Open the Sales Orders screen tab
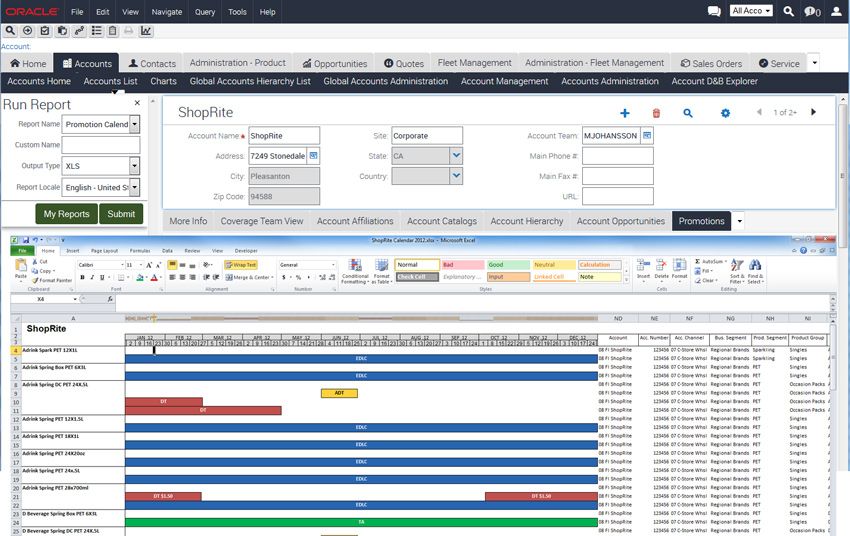 (711, 63)
